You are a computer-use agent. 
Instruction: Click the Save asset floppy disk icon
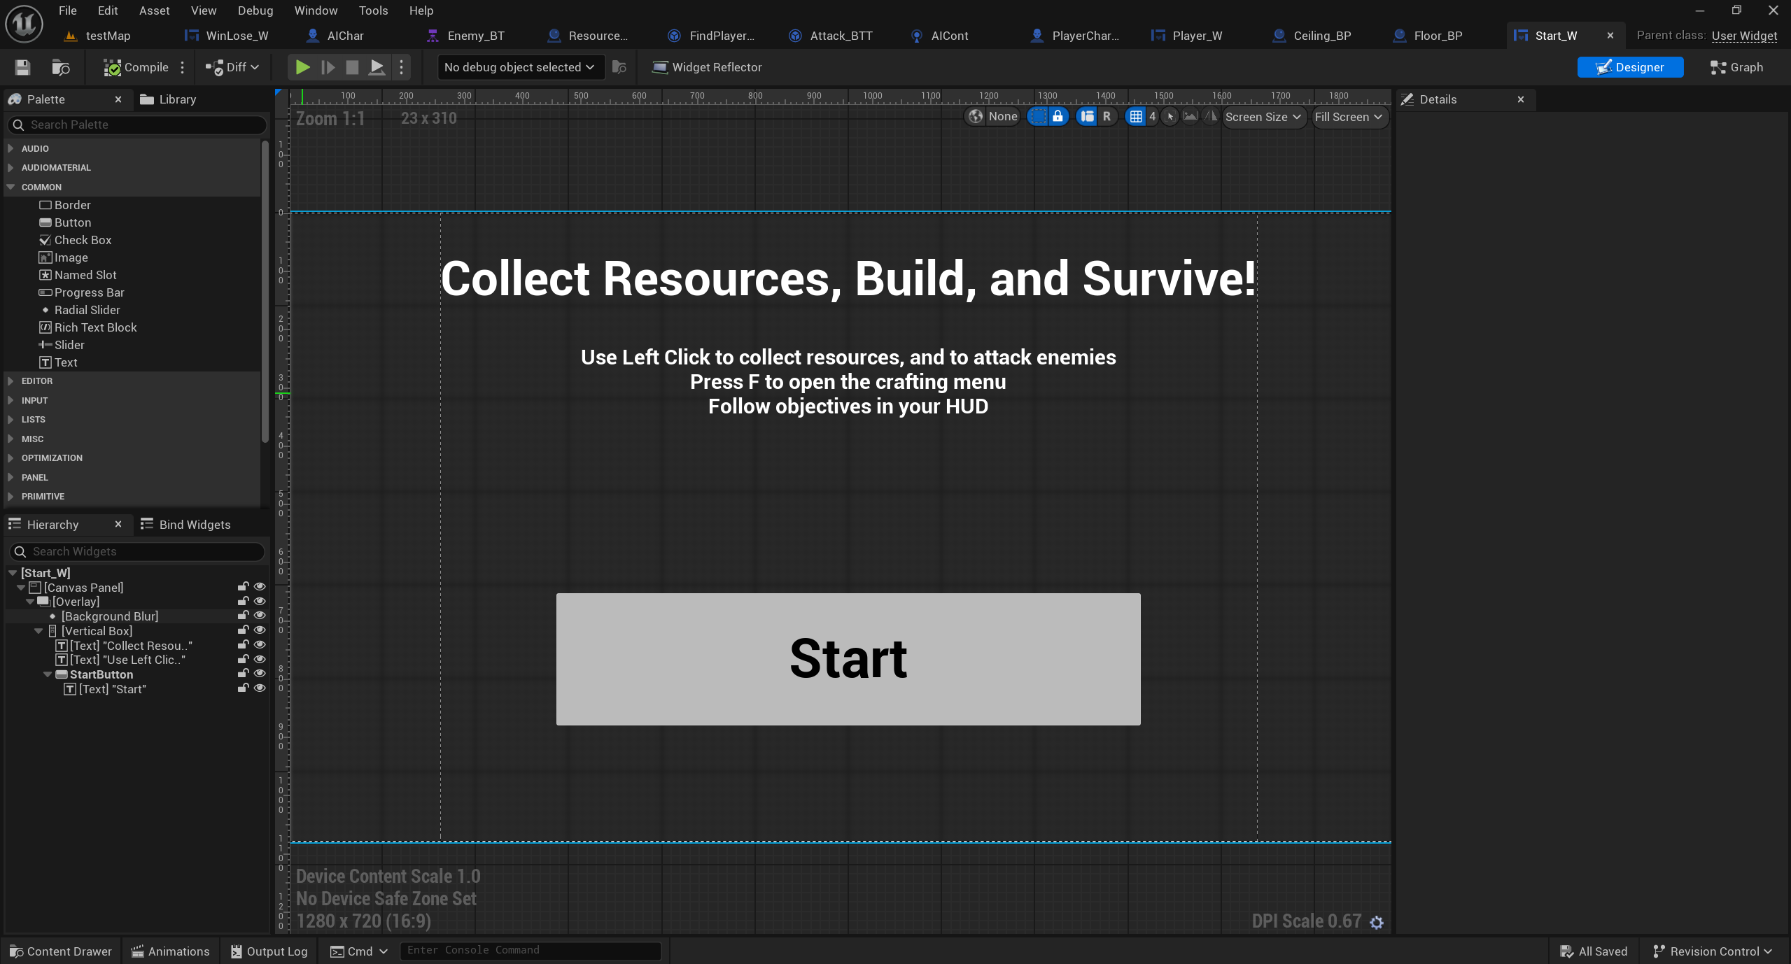[22, 67]
